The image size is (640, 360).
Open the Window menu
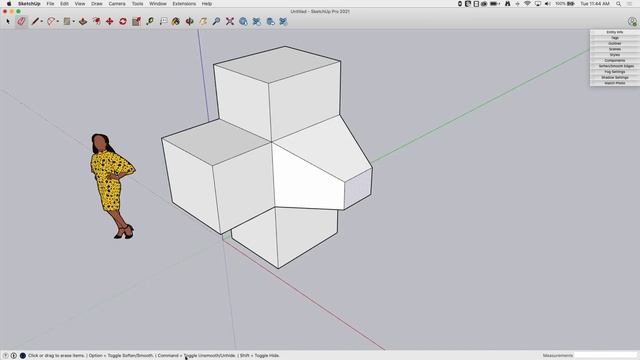(158, 4)
